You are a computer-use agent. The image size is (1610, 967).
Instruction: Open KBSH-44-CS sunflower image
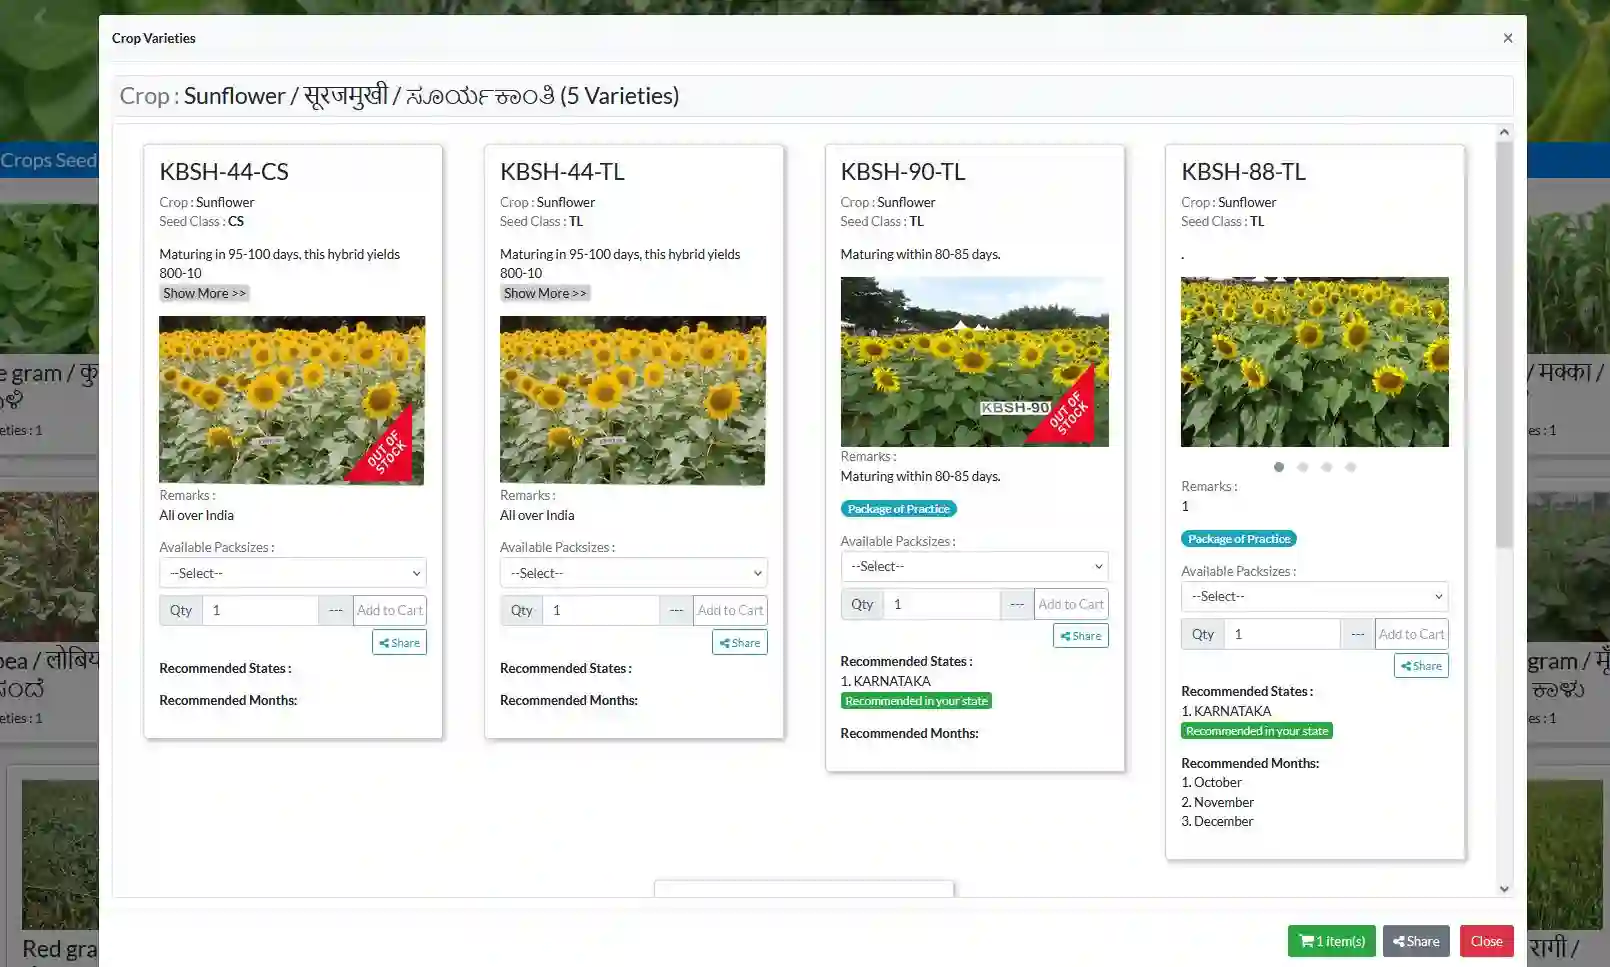[292, 400]
